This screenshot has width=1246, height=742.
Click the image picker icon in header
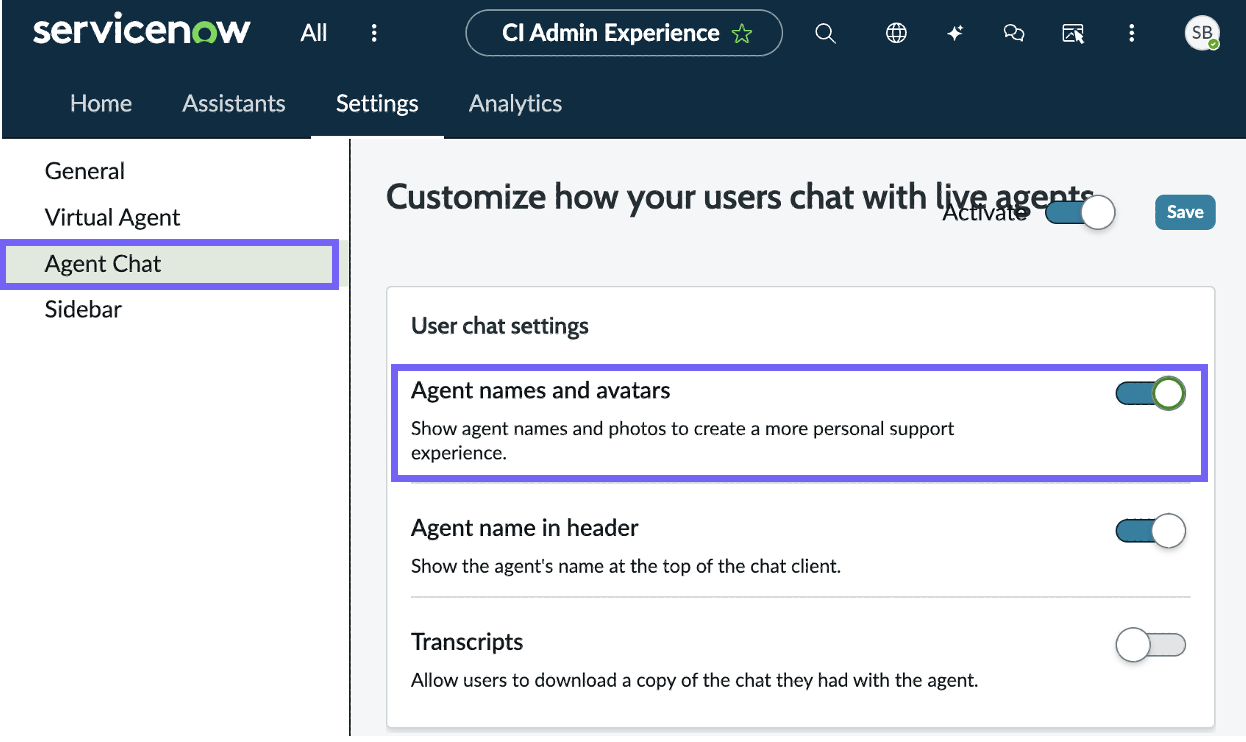coord(1073,33)
